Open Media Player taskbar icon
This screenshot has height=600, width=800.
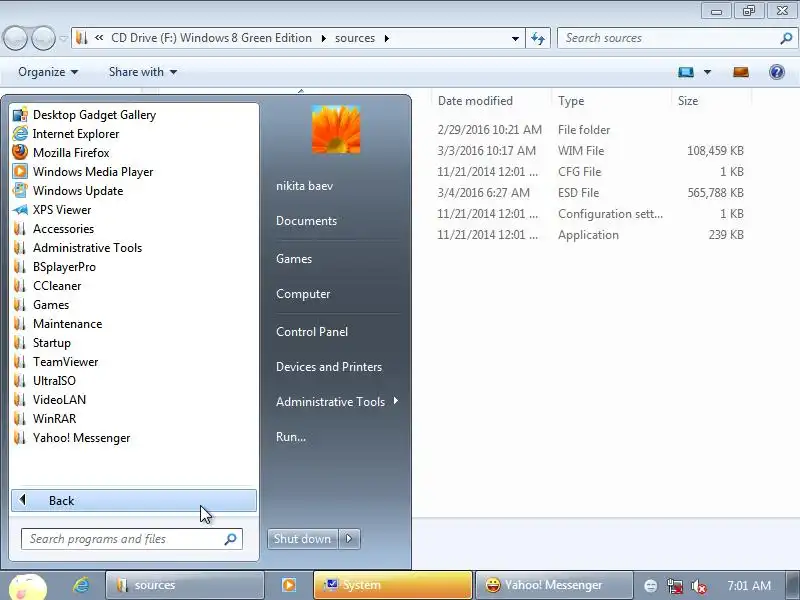pos(289,585)
